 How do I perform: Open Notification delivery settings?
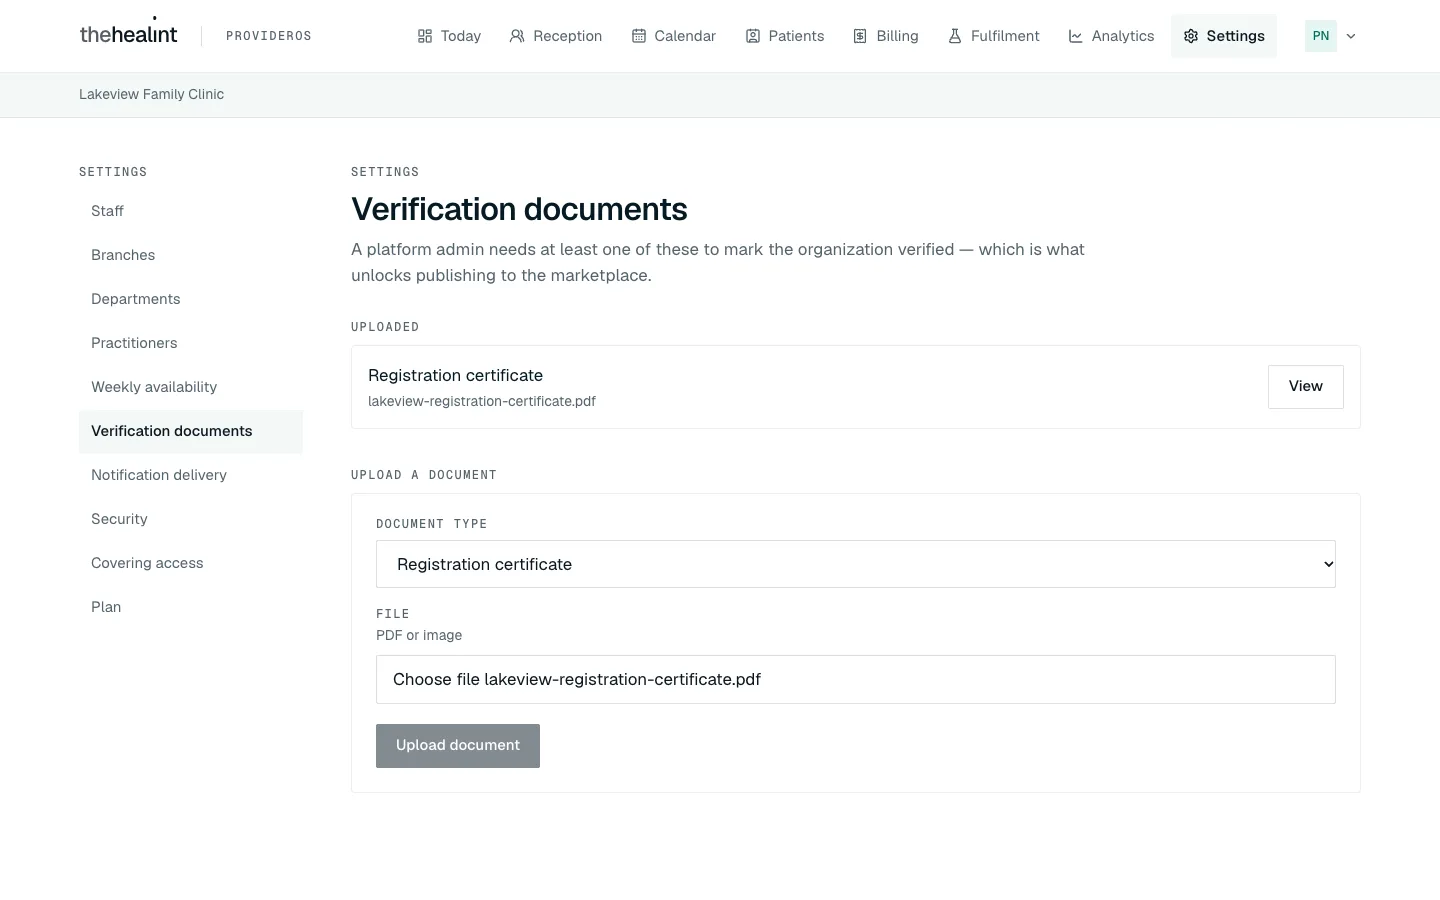(x=191, y=475)
